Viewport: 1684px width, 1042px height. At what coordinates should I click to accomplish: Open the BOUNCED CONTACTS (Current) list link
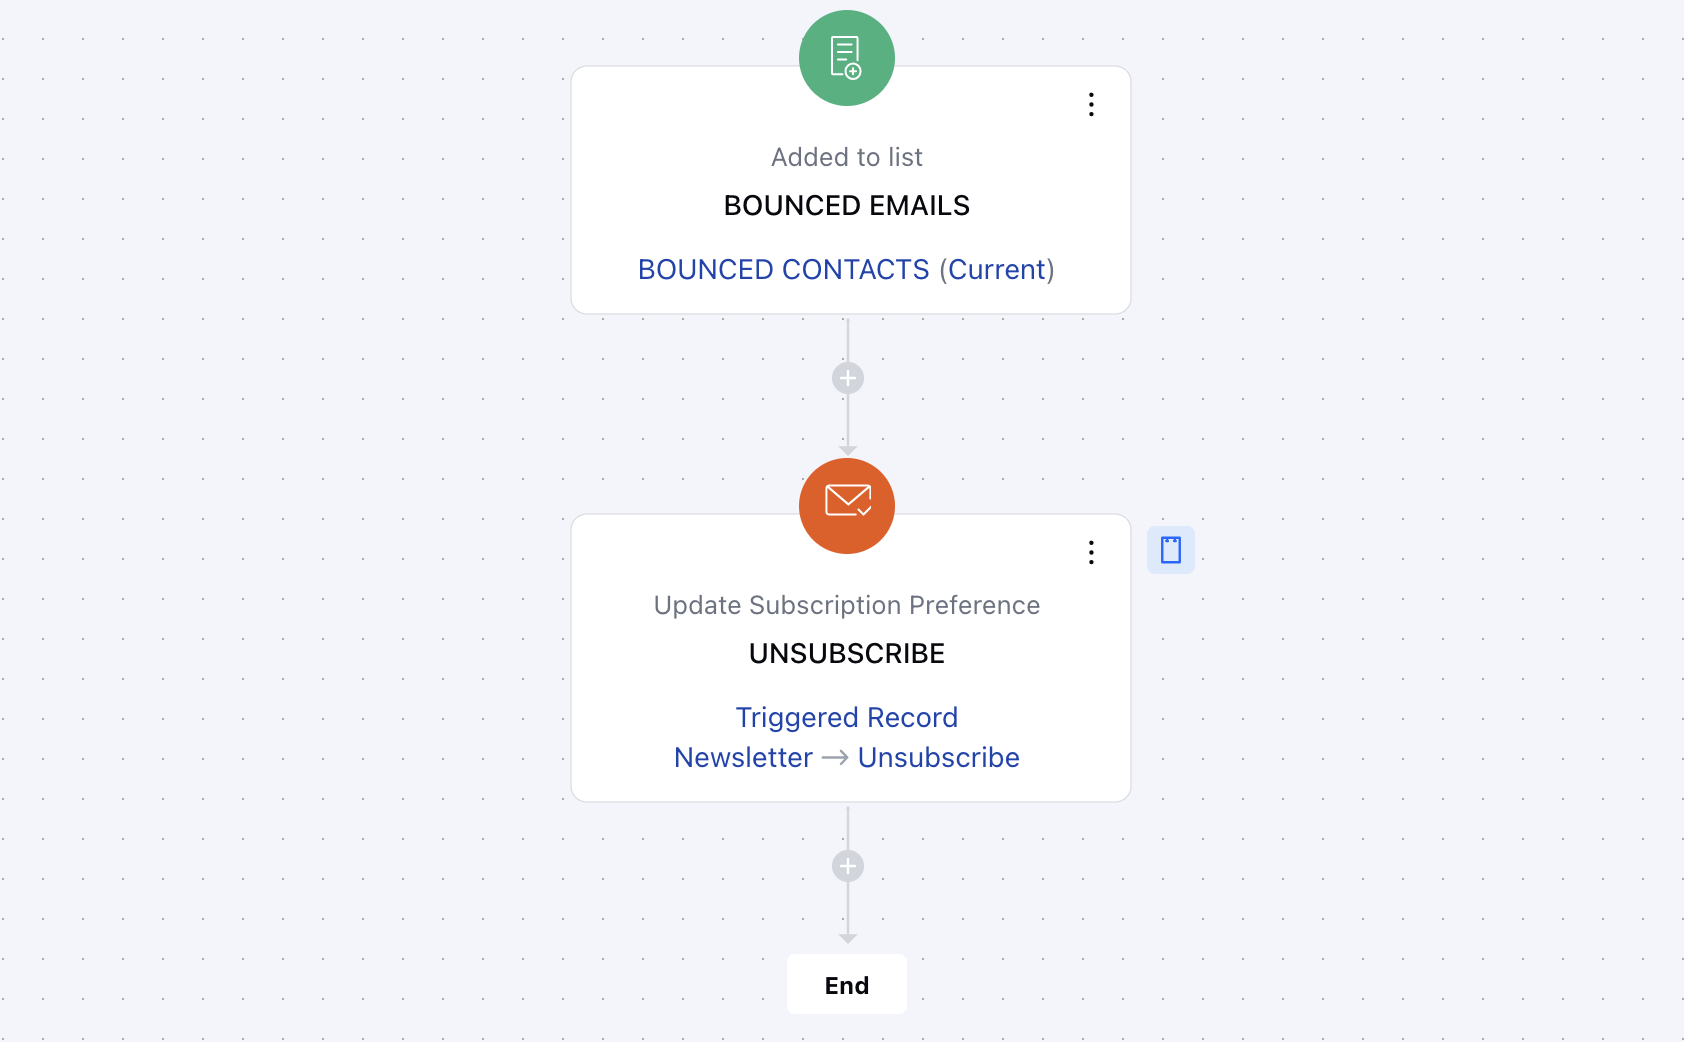[846, 270]
